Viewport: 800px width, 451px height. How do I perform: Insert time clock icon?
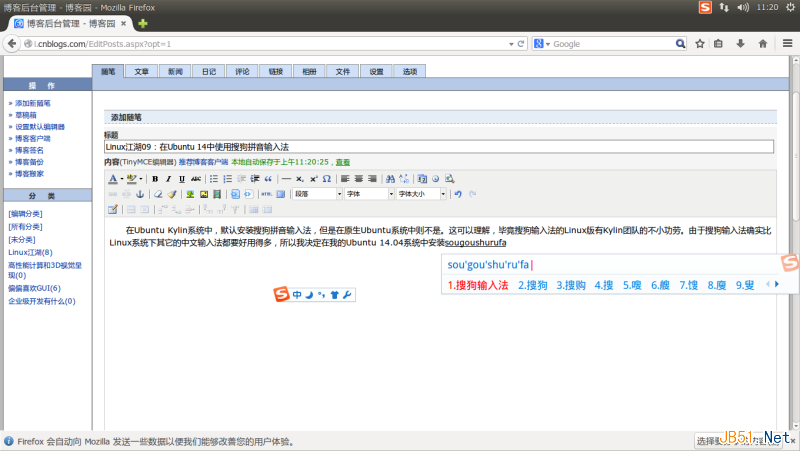435,179
